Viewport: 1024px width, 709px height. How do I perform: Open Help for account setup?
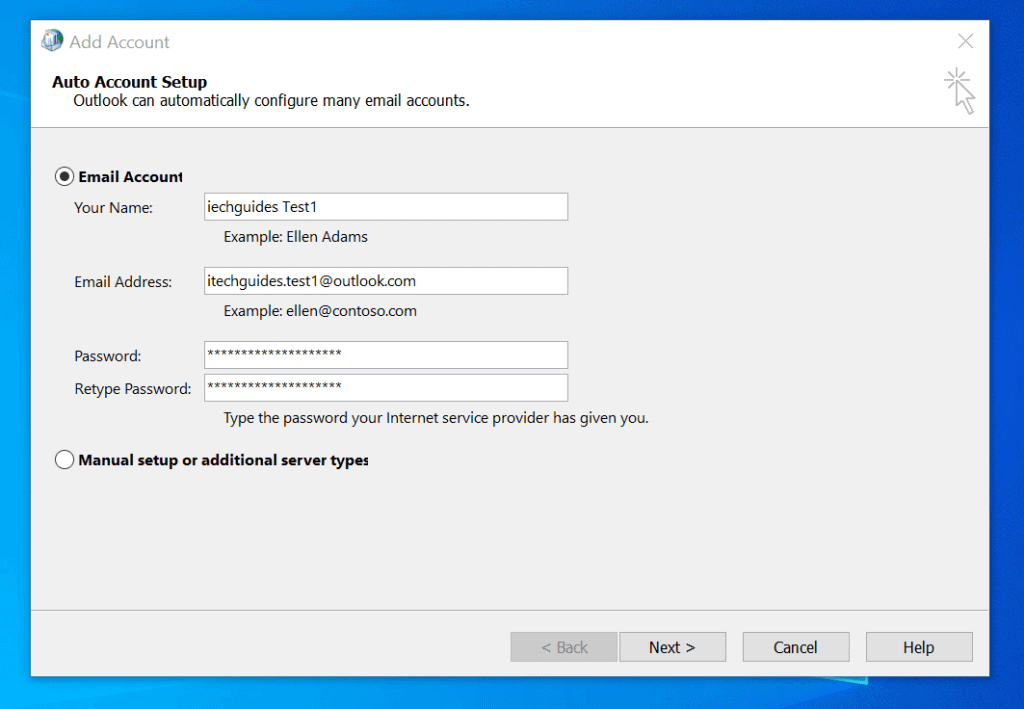pos(919,647)
